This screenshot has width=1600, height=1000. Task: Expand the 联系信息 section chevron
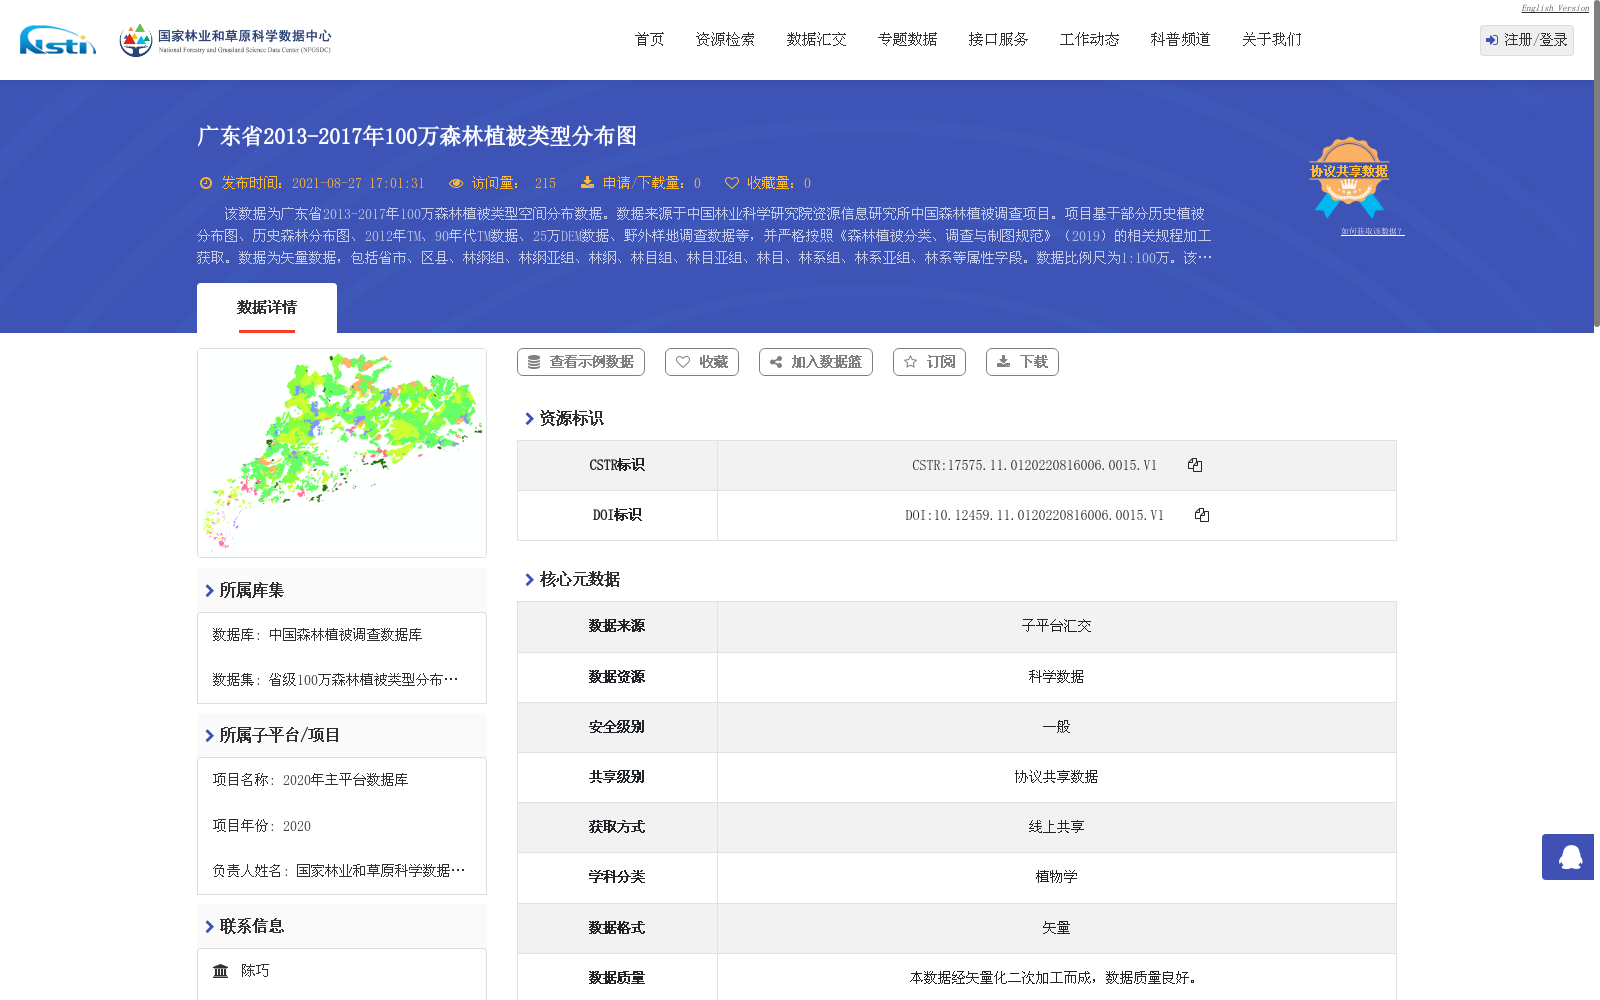(x=209, y=927)
